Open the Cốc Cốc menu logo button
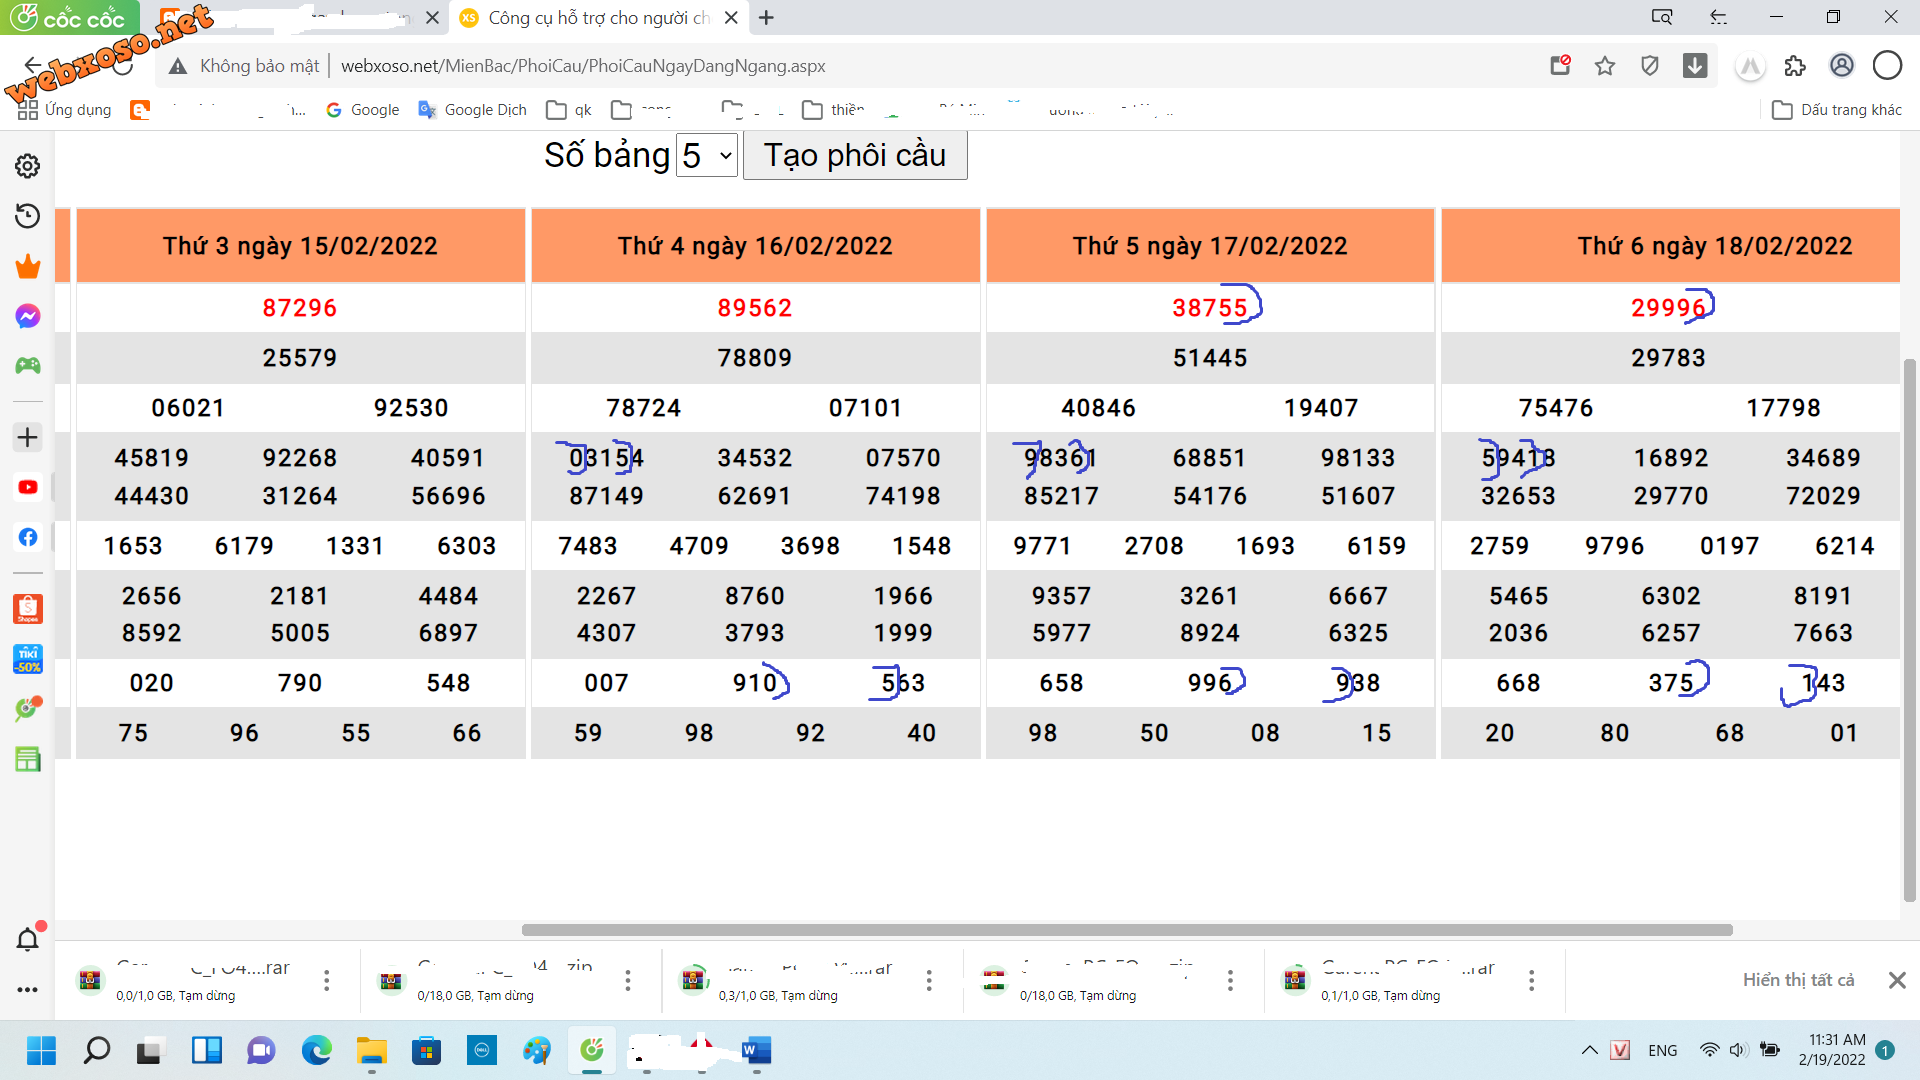The width and height of the screenshot is (1920, 1080). 68,18
